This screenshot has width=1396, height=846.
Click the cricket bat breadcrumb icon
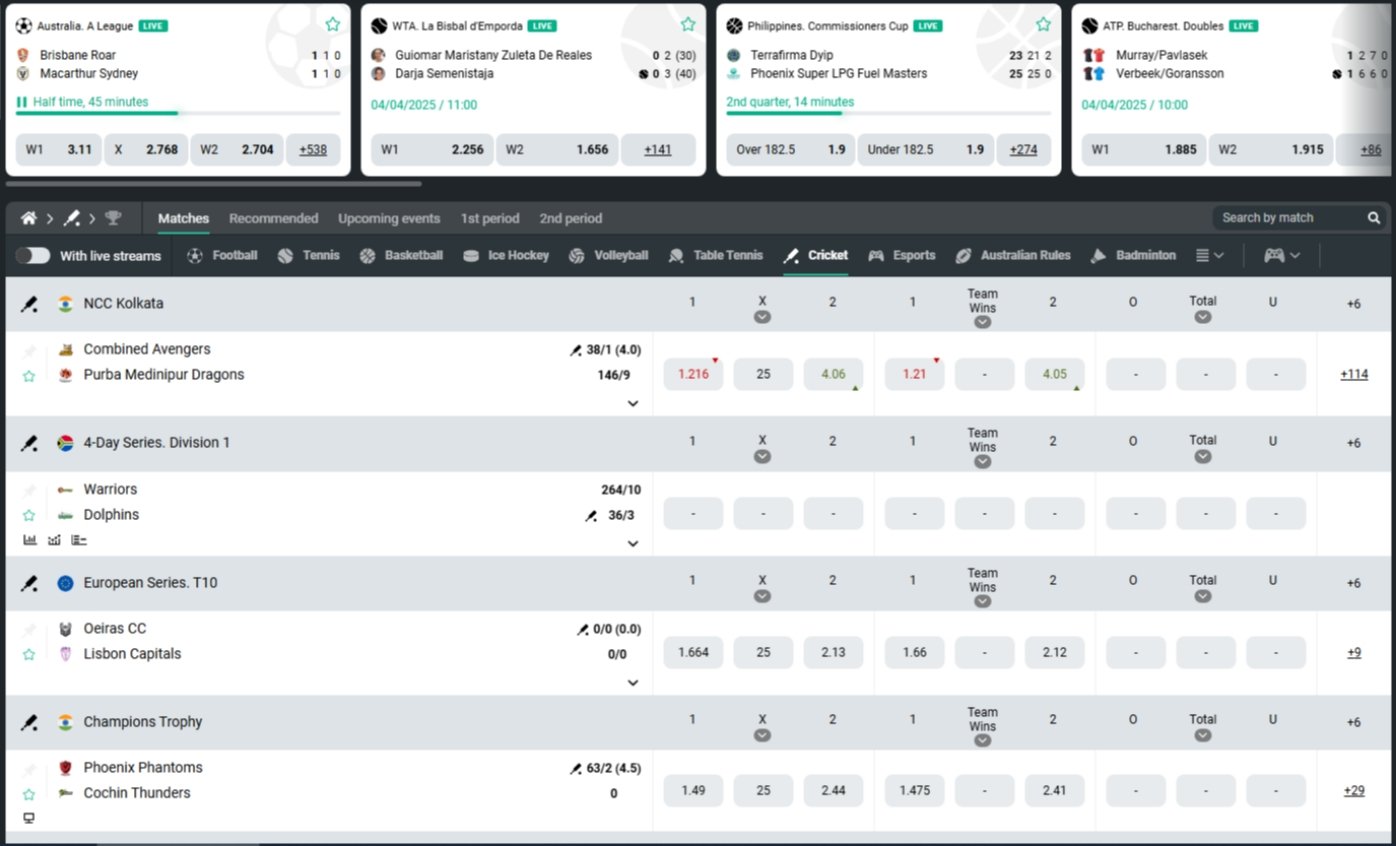[72, 218]
